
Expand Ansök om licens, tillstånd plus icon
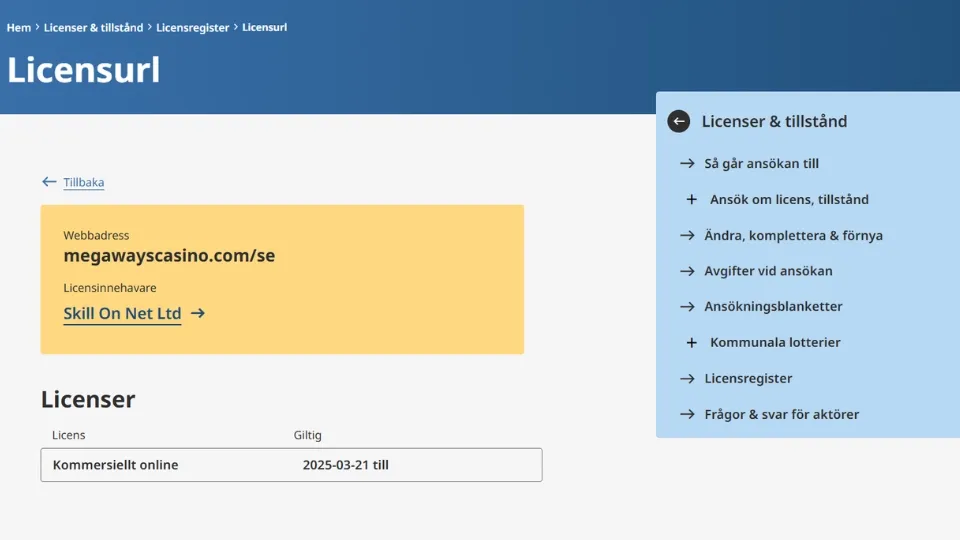pyautogui.click(x=691, y=200)
